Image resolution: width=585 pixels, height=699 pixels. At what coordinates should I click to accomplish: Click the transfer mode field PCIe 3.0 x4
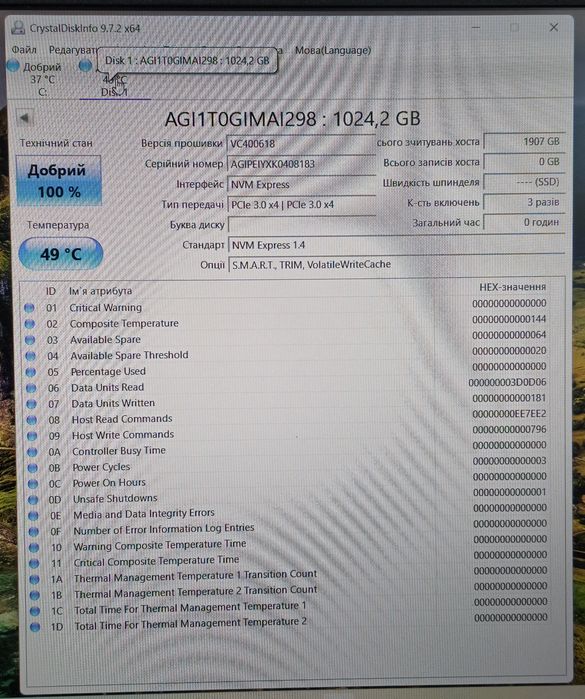[x=301, y=205]
